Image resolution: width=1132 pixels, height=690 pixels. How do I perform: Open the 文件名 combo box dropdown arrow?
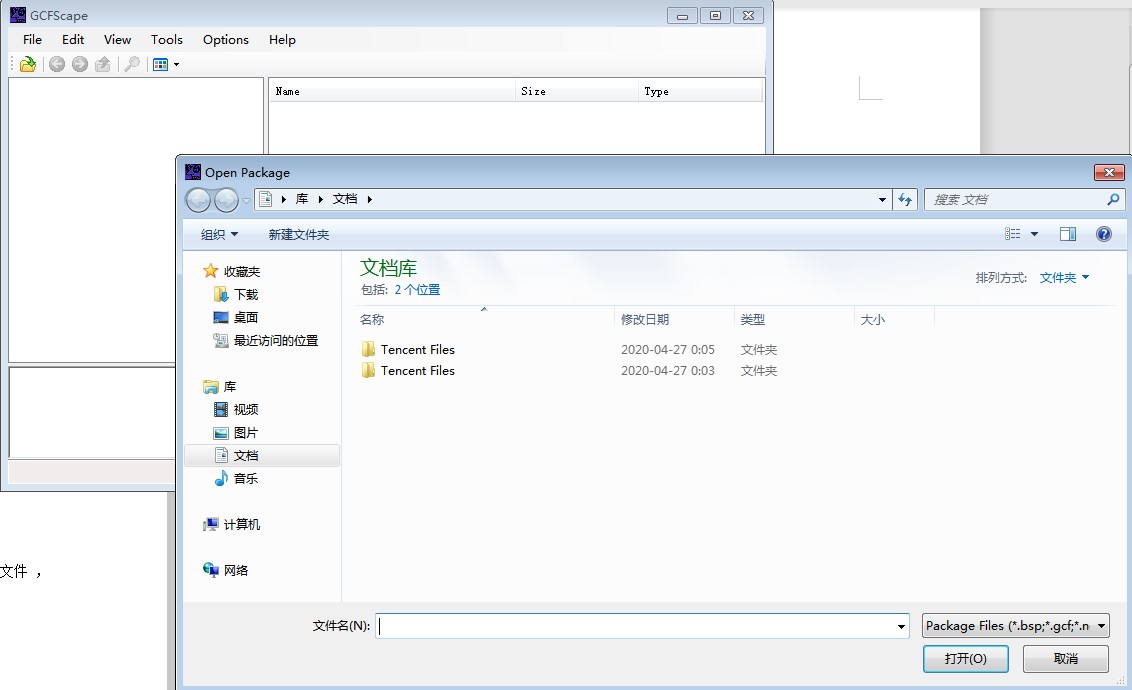click(x=901, y=626)
